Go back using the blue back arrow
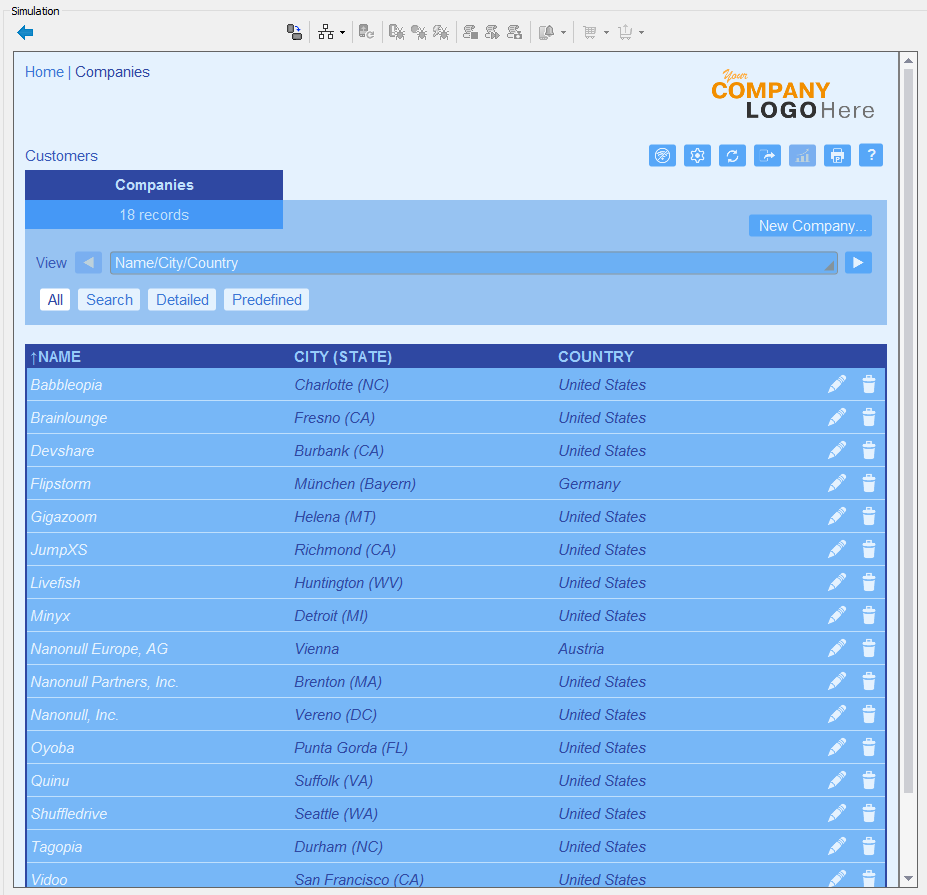 click(x=25, y=32)
